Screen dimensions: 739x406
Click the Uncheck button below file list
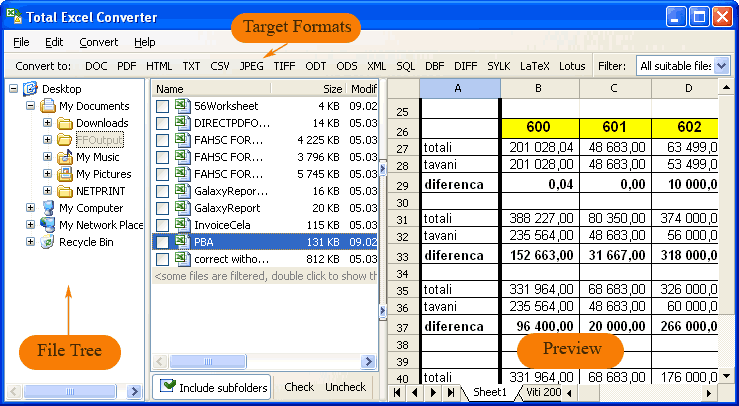pos(345,387)
